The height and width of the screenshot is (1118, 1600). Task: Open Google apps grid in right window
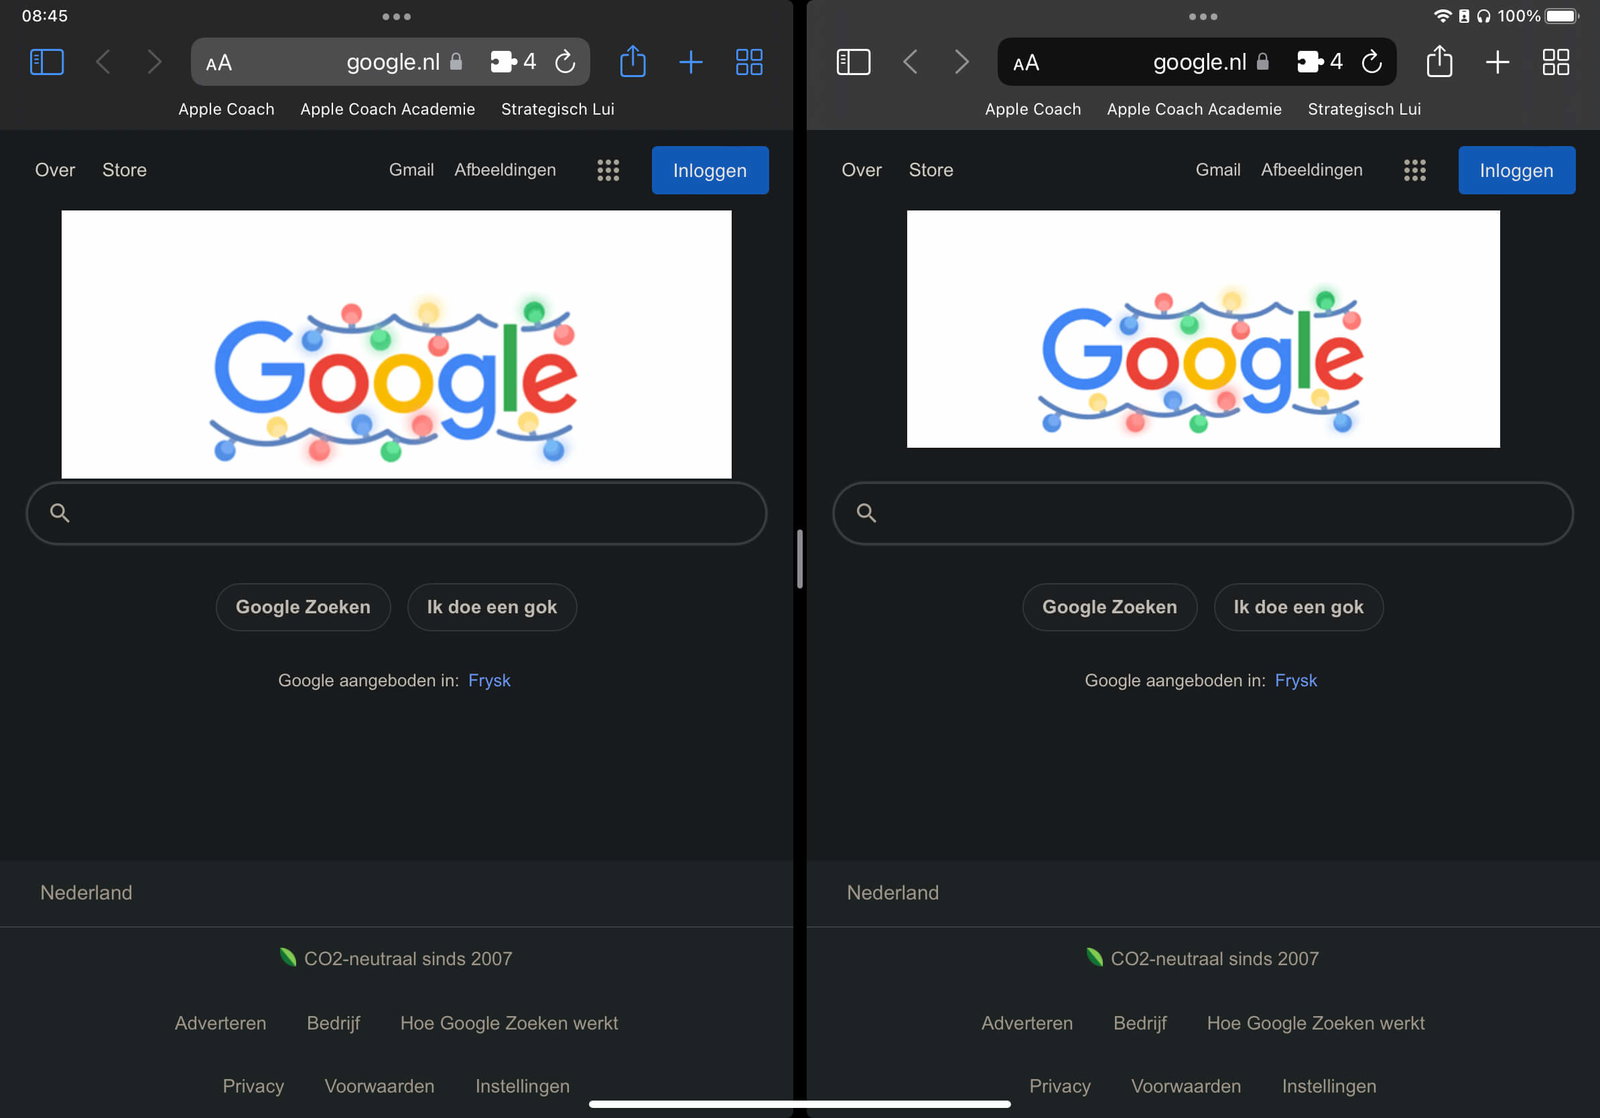[x=1415, y=170]
